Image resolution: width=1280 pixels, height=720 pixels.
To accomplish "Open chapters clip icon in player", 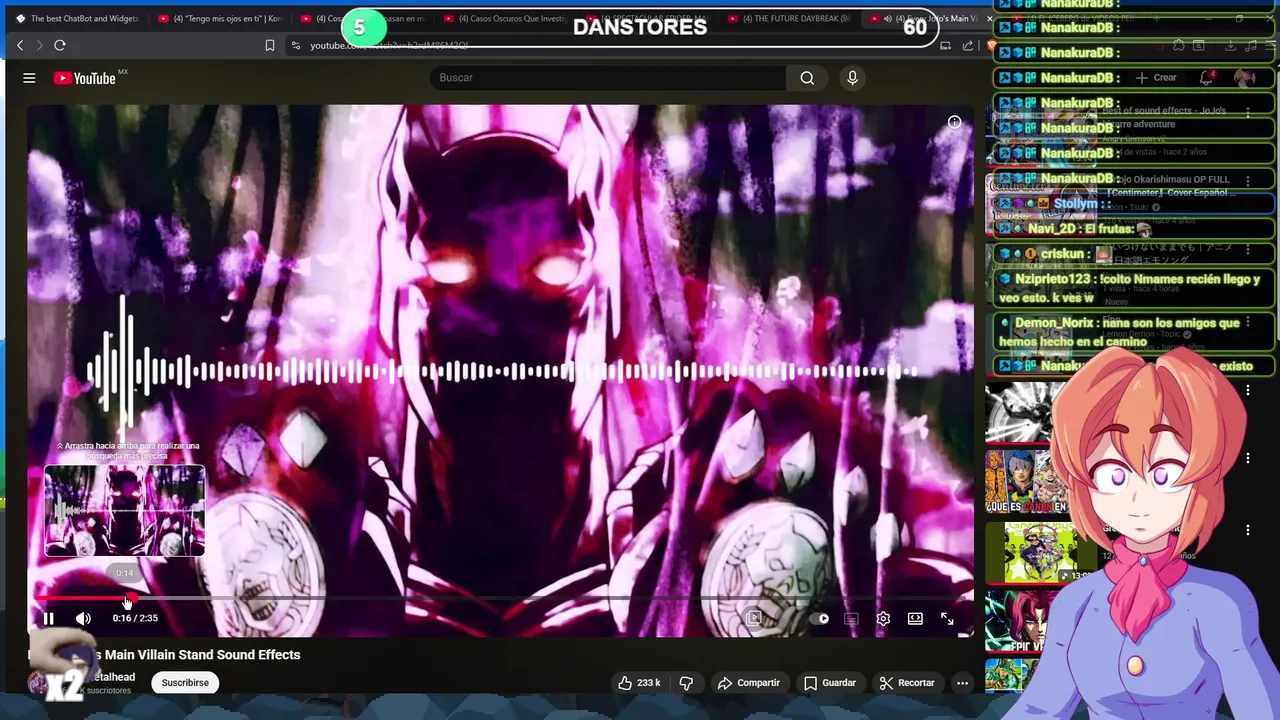I will pyautogui.click(x=754, y=618).
